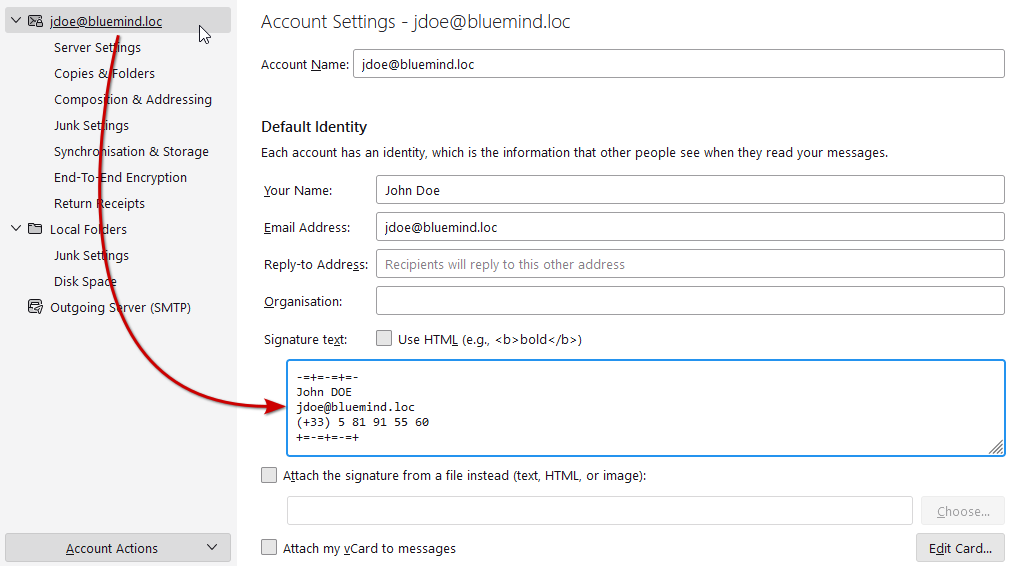1013x566 pixels.
Task: Check Attach the signature from a file
Action: pos(269,476)
